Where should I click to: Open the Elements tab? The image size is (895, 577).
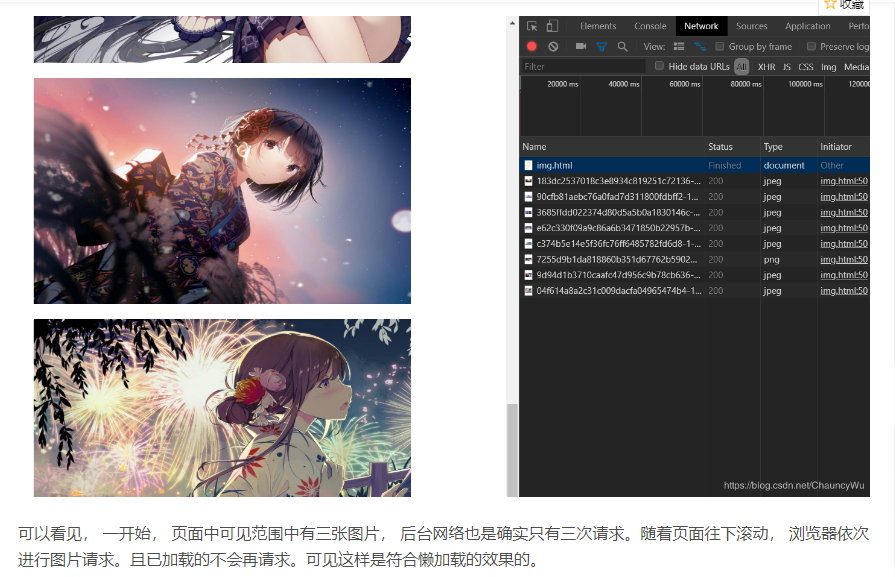click(598, 26)
